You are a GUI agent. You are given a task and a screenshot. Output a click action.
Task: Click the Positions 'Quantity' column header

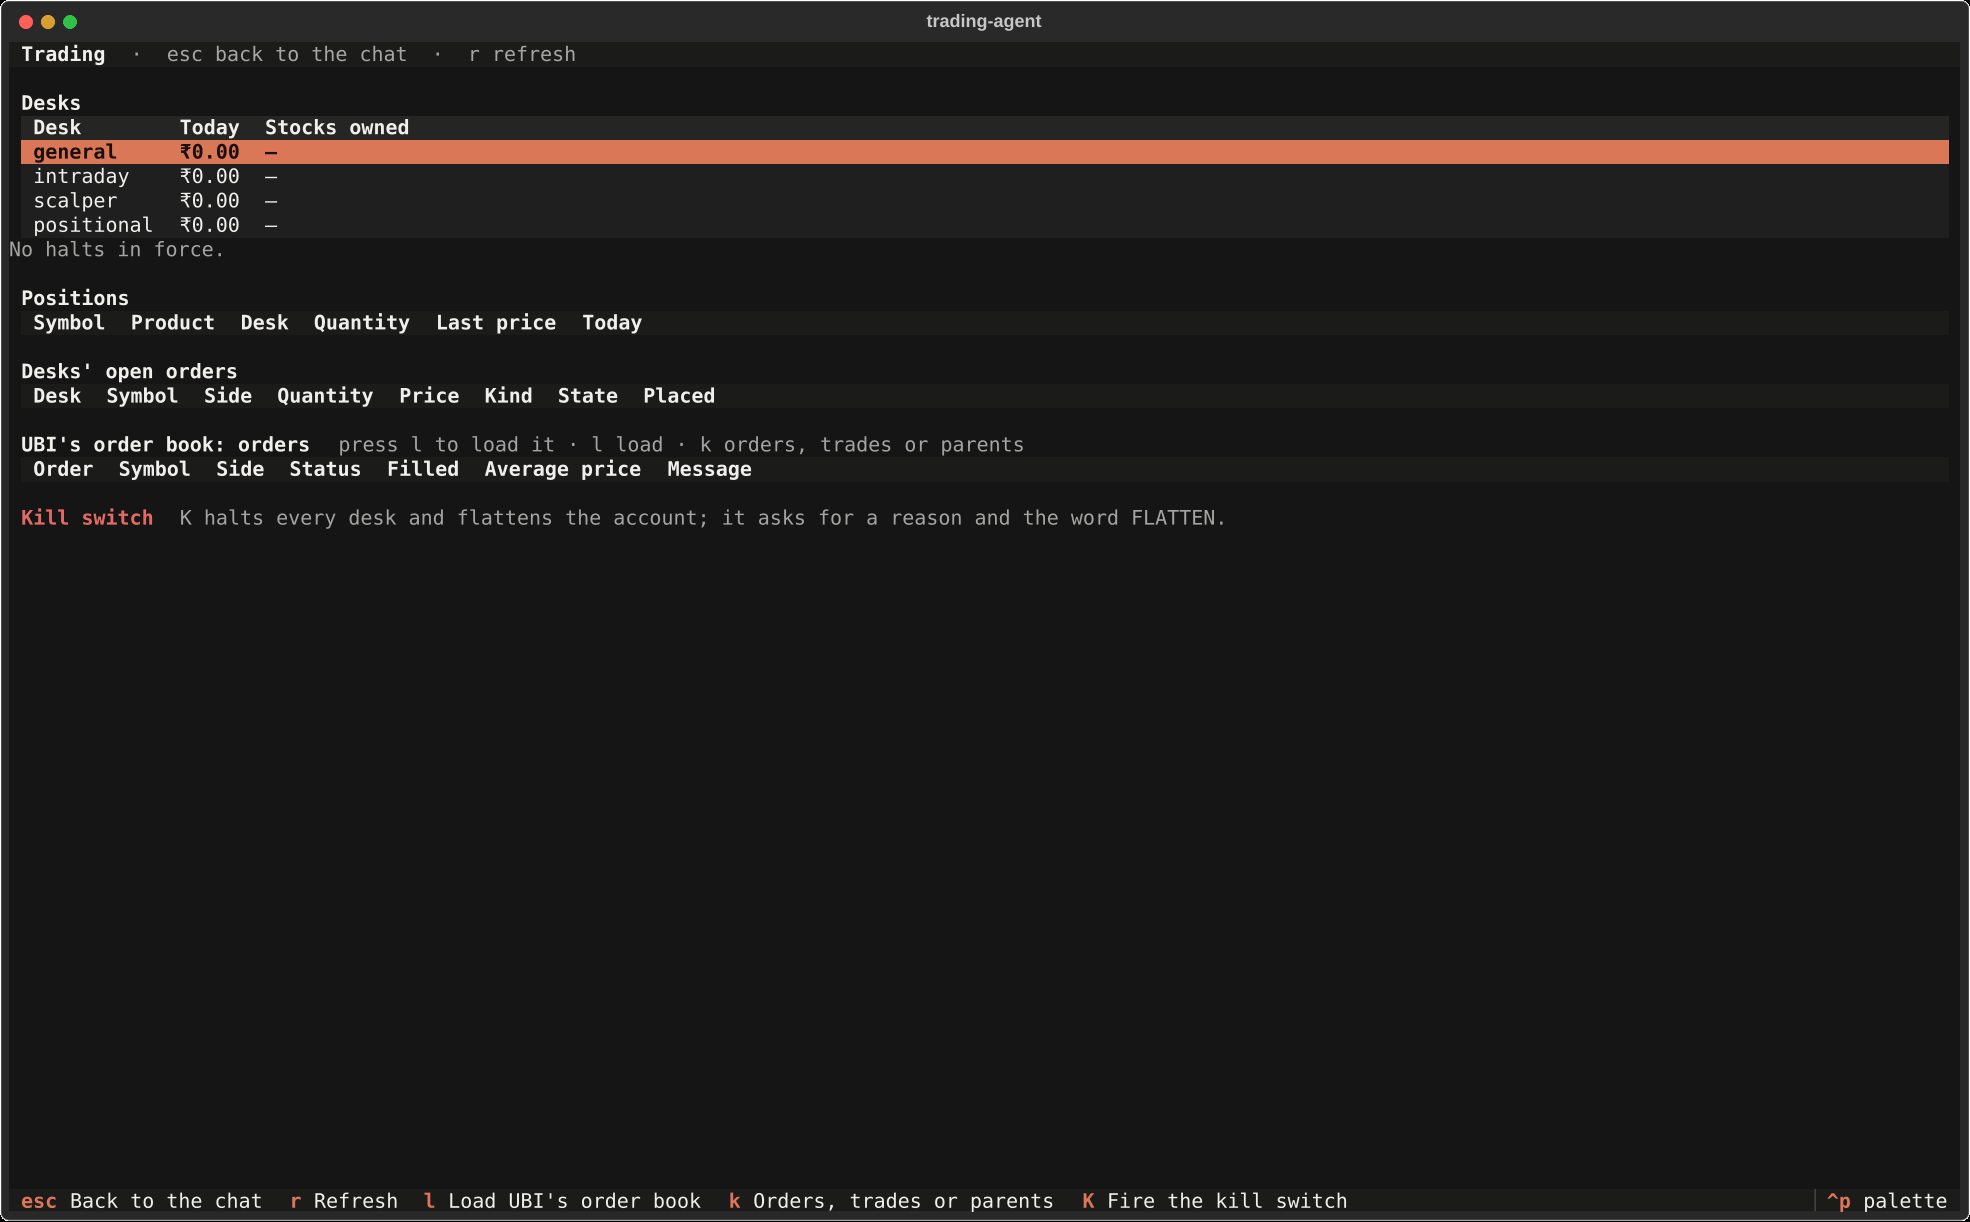click(x=362, y=323)
